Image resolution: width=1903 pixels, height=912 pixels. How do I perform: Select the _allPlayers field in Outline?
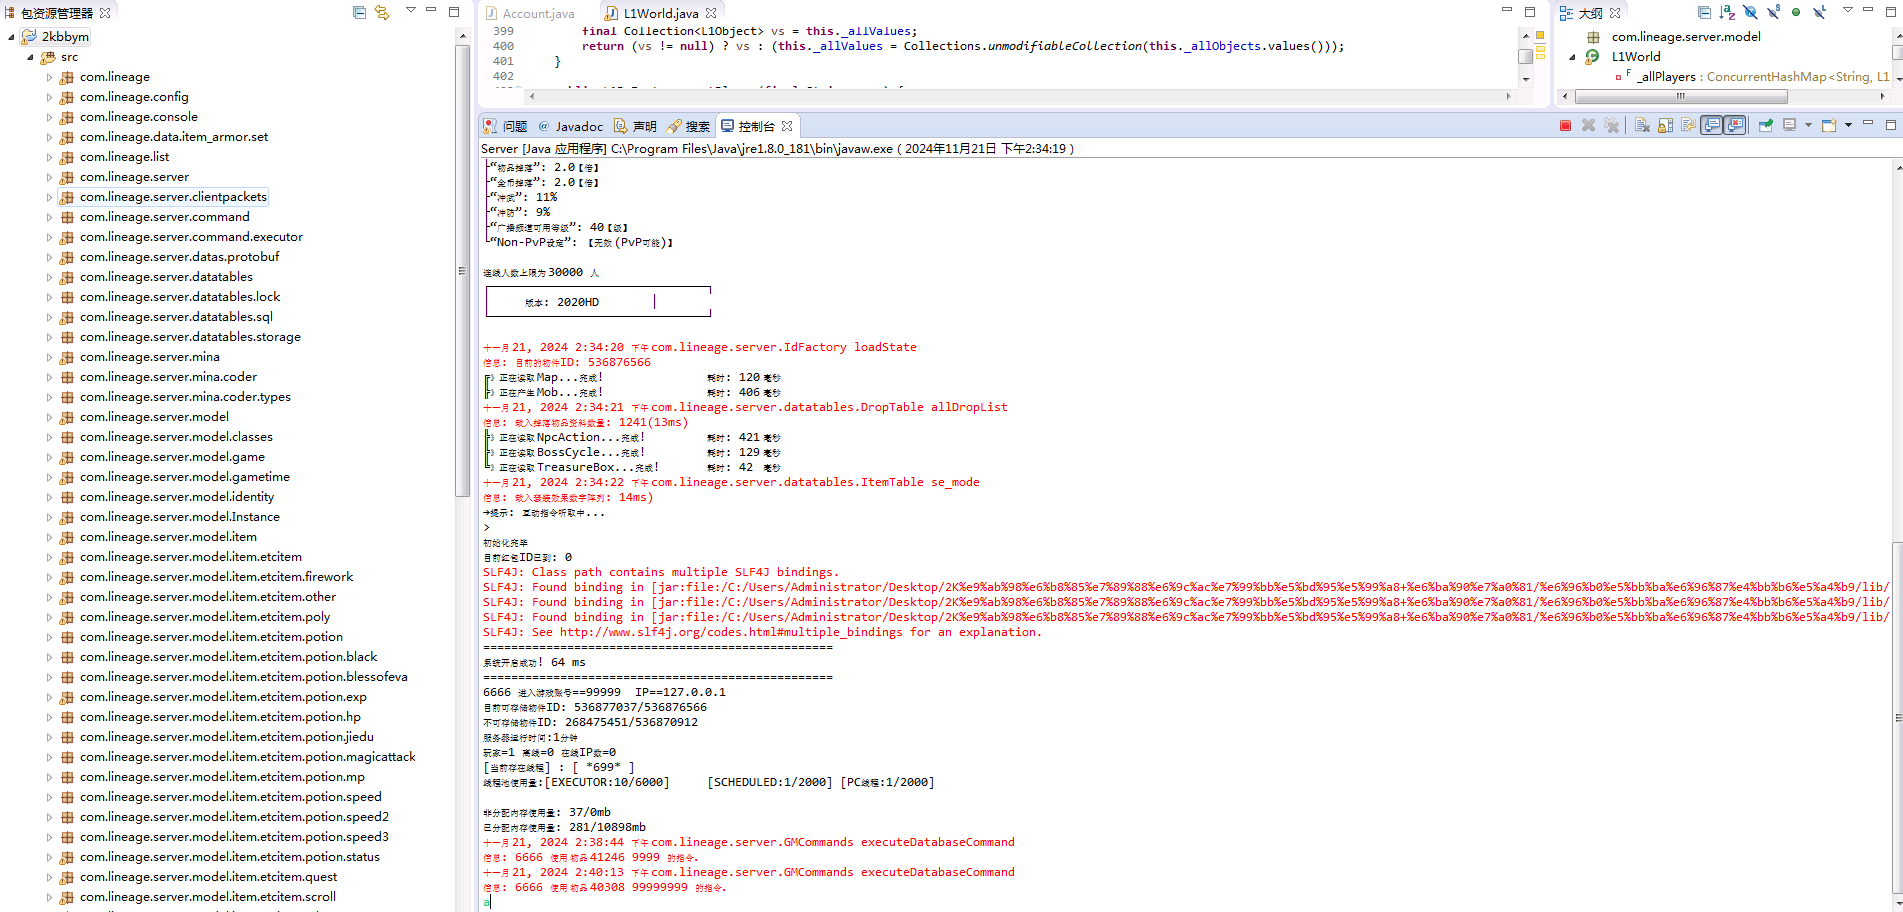click(1763, 77)
